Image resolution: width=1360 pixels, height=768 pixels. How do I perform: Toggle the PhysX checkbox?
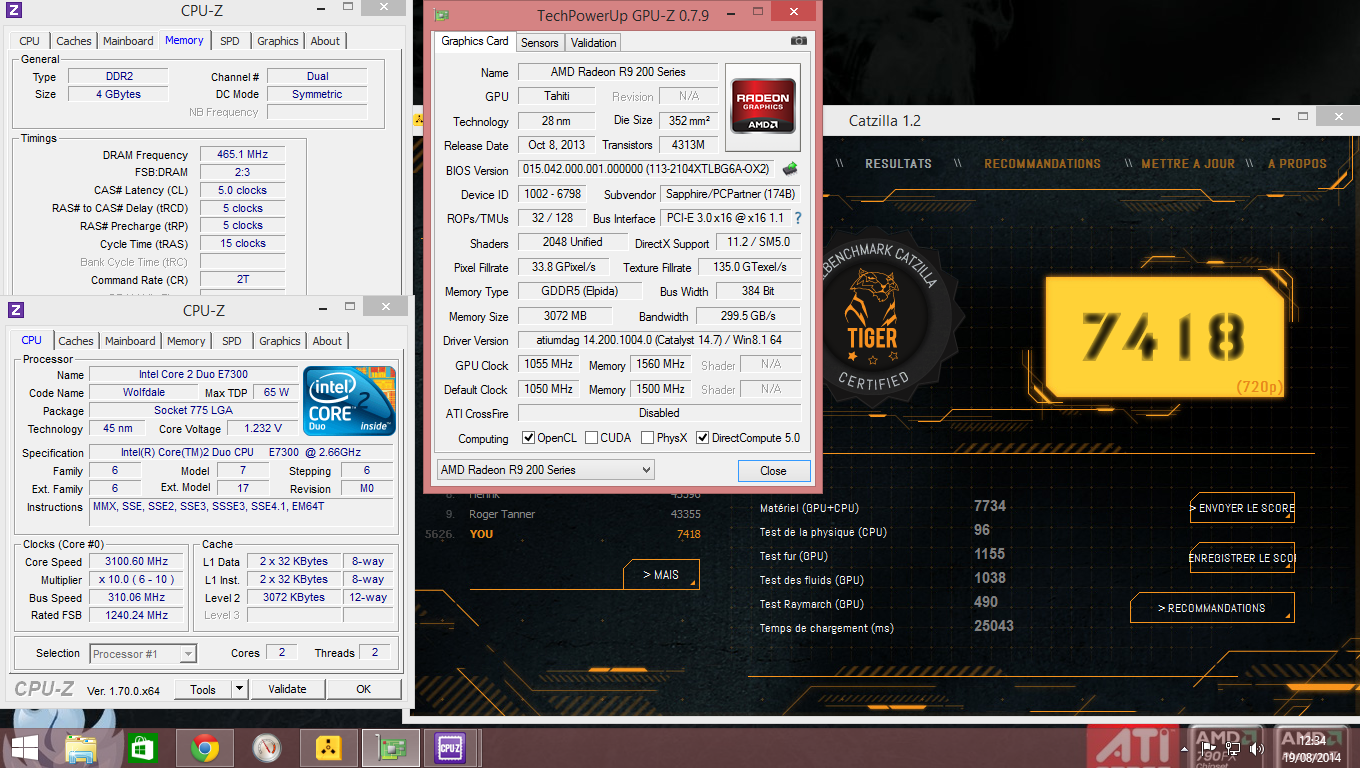(647, 438)
